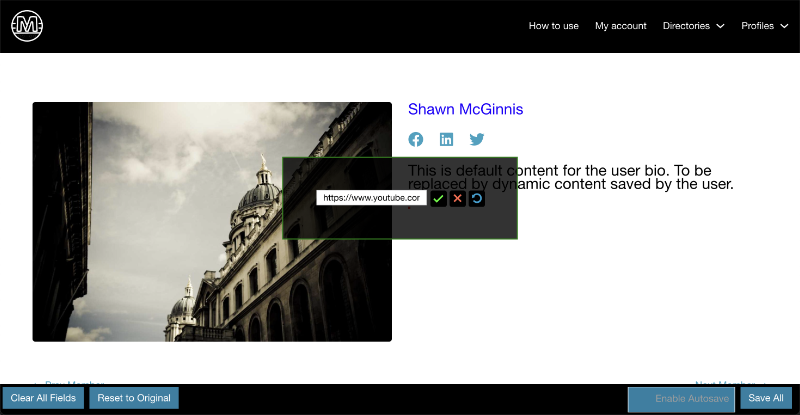Click the blue reset arrow icon
The height and width of the screenshot is (415, 800).
(477, 199)
